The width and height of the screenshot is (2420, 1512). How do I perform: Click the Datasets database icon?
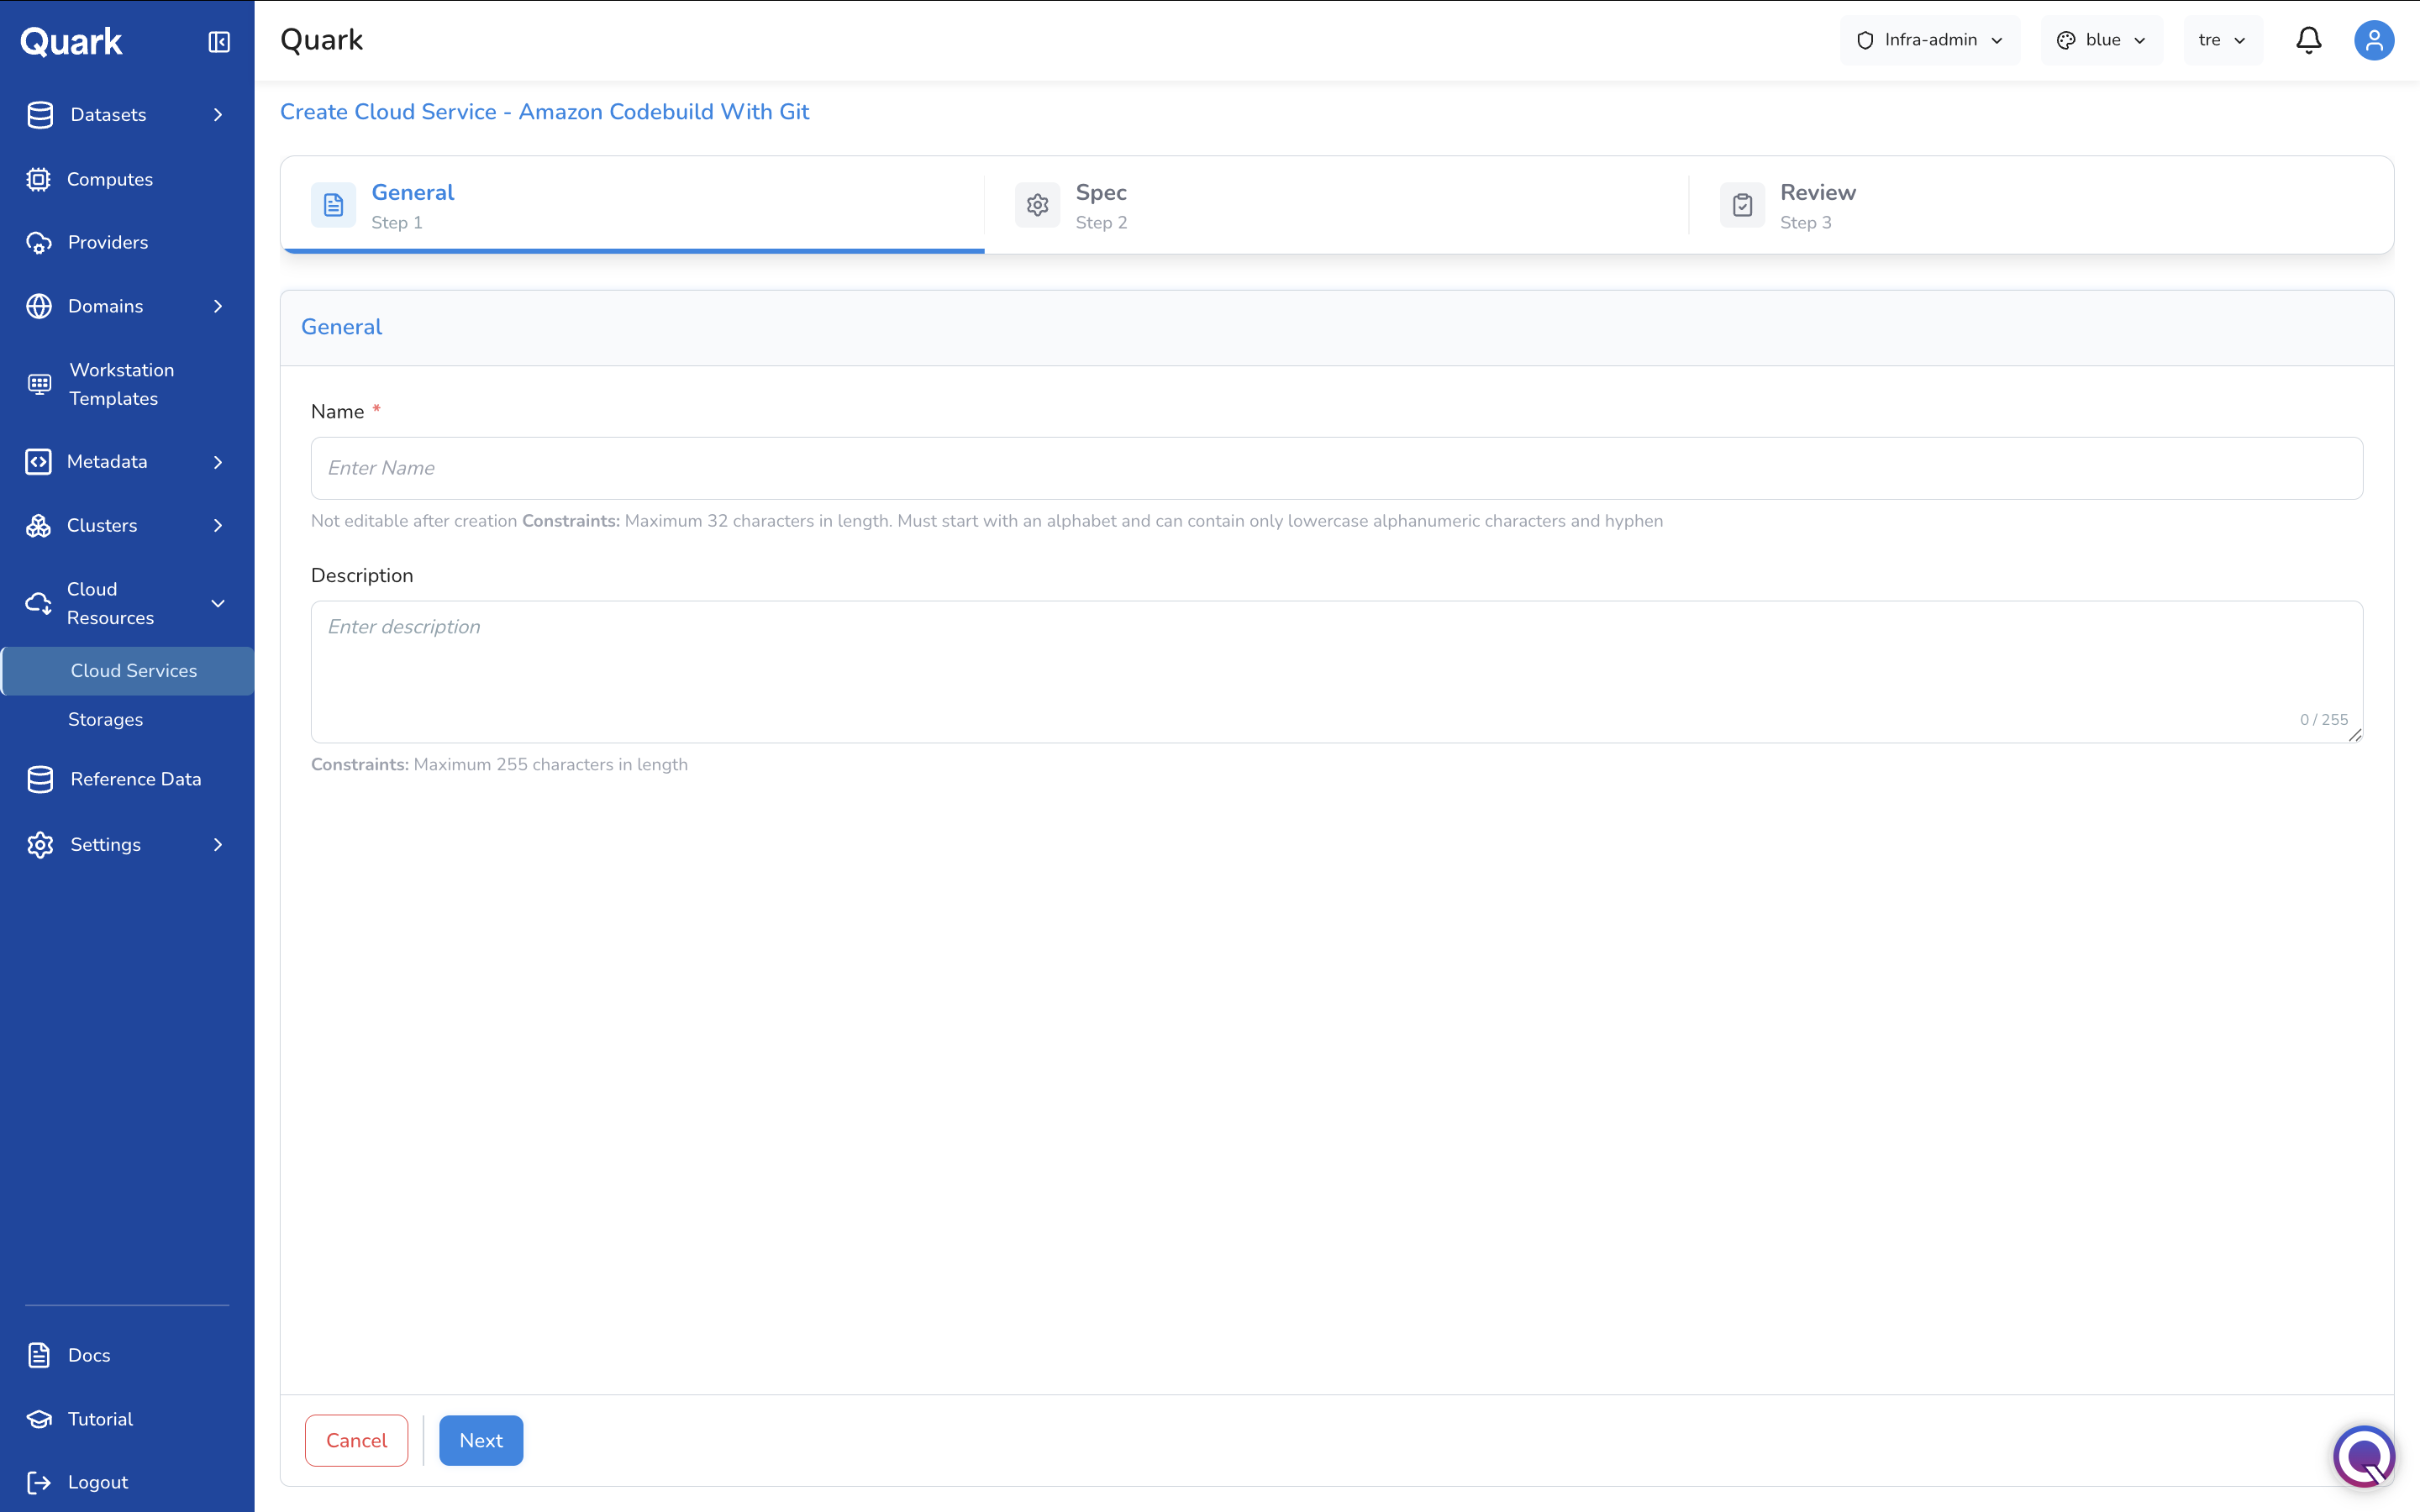click(x=40, y=115)
